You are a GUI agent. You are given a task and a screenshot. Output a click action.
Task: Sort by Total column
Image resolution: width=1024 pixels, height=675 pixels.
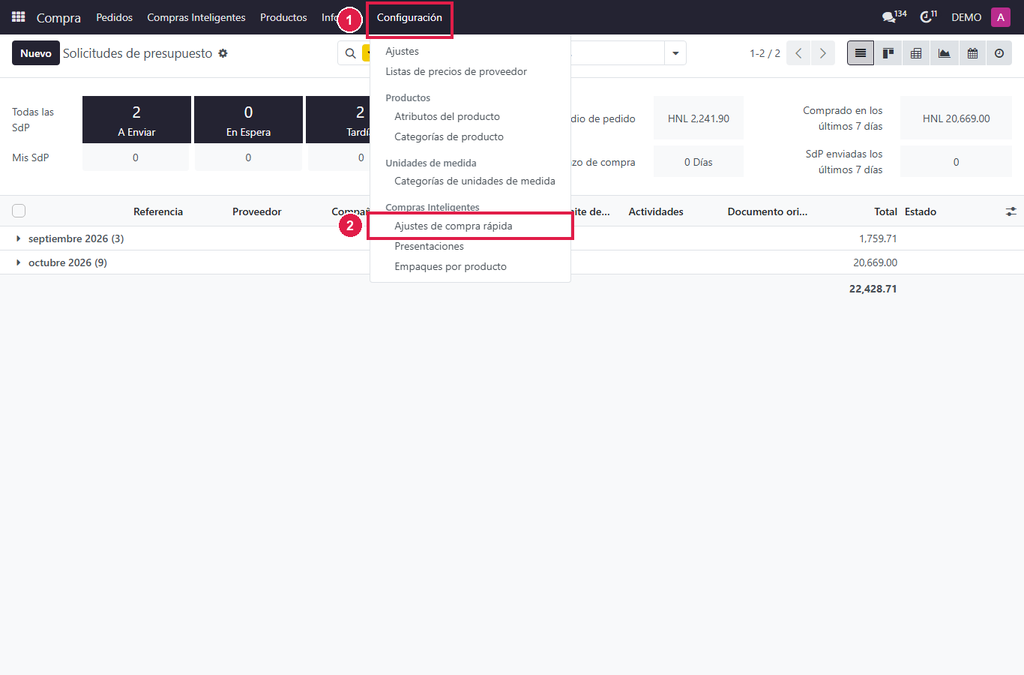886,212
